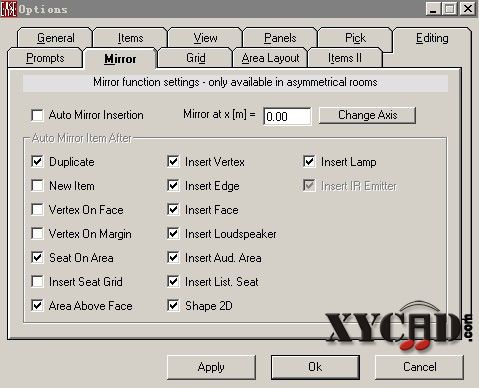Close the Options dialog
Viewport: 479px width, 388px height.
[467, 9]
